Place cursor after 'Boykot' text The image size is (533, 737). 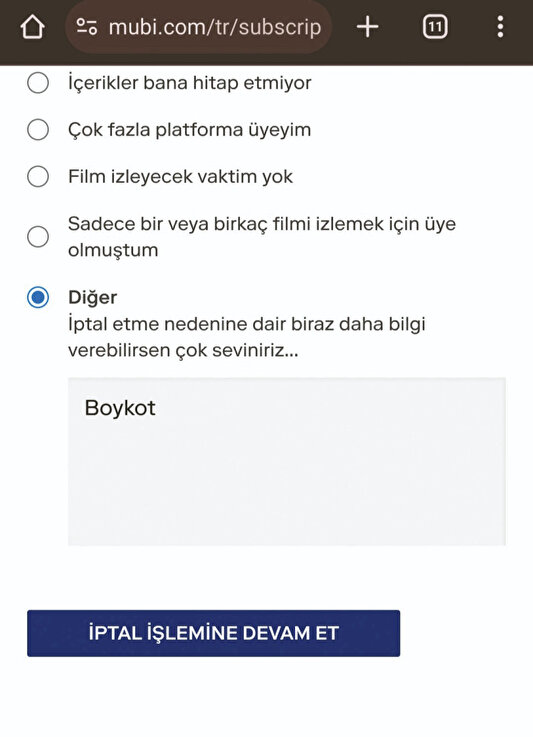pyautogui.click(x=158, y=408)
